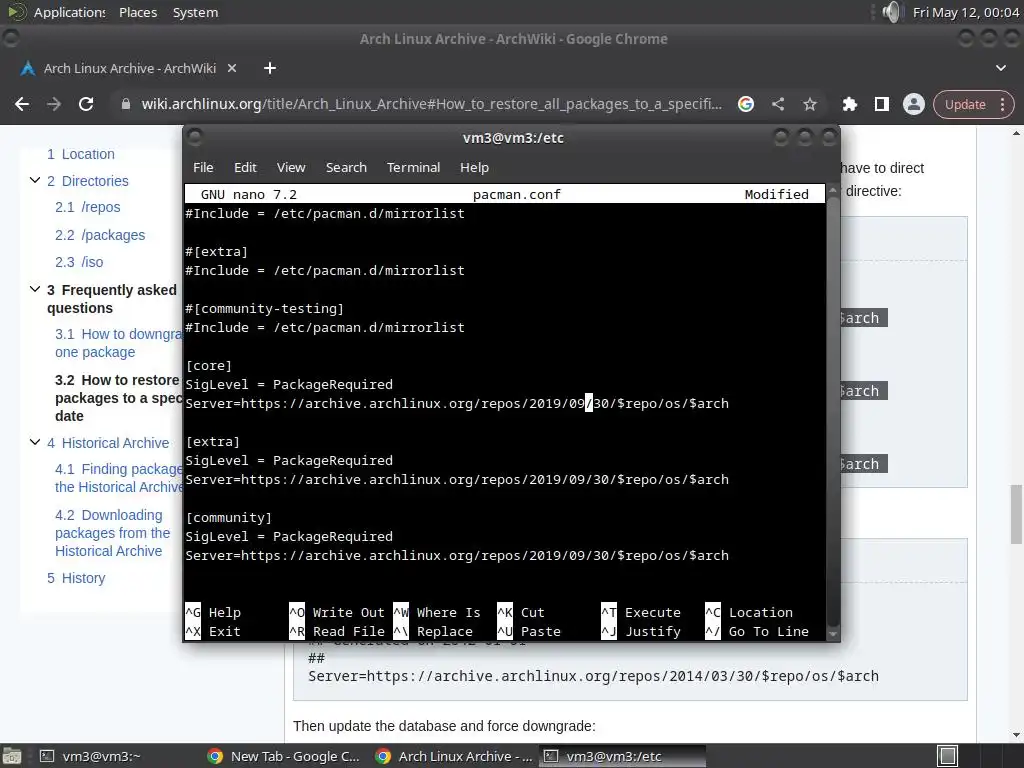This screenshot has width=1024, height=768.
Task: Go to 1 Location section
Action: [80, 154]
